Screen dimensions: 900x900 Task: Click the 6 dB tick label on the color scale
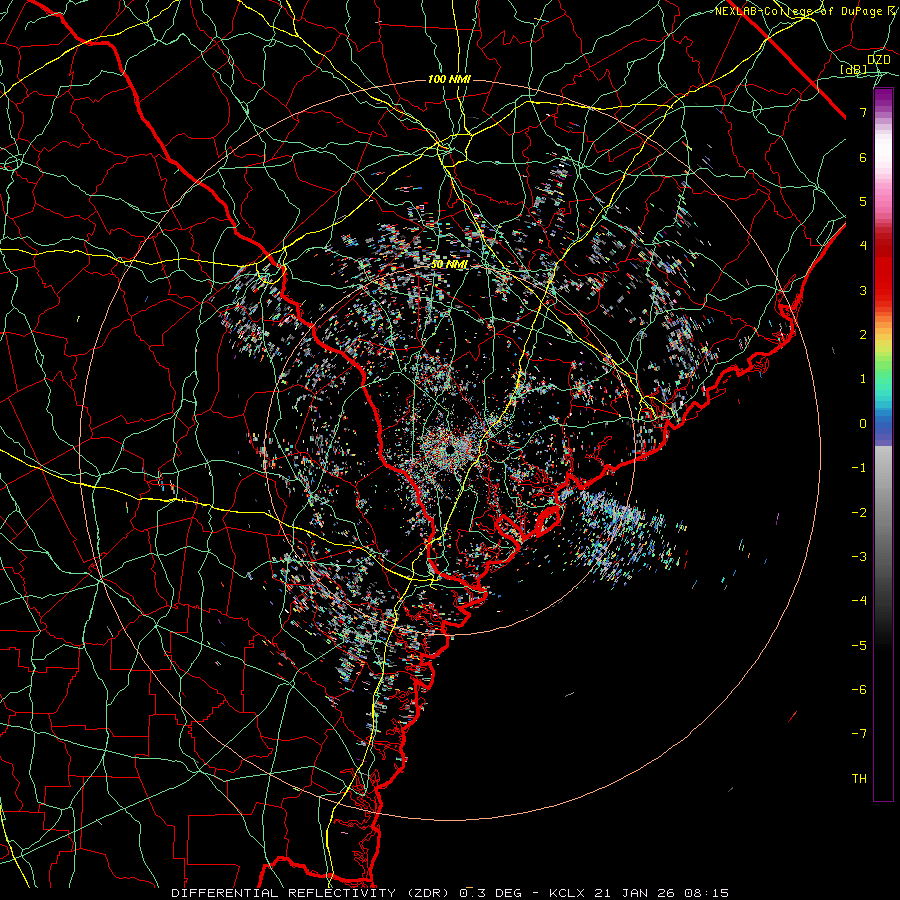pos(863,157)
